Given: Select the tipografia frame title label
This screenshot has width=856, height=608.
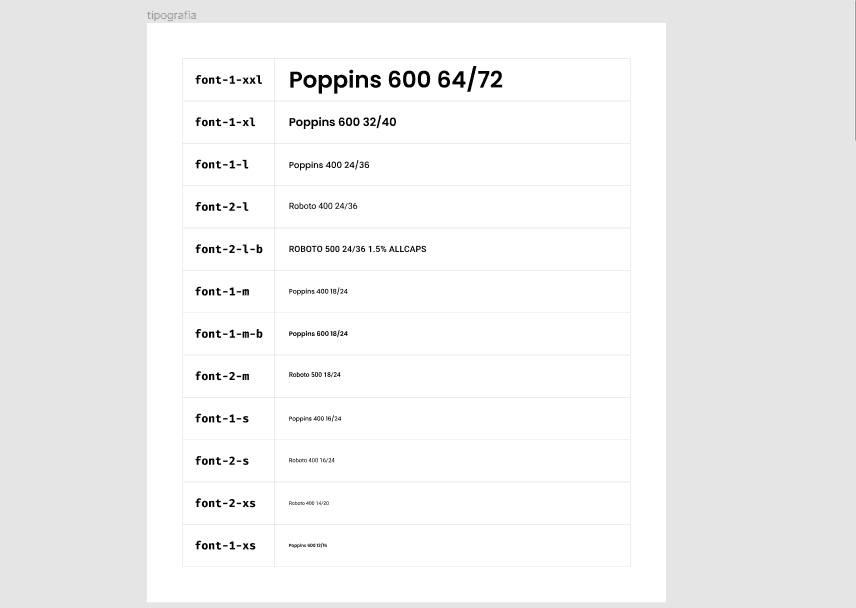Looking at the screenshot, I should pyautogui.click(x=171, y=15).
